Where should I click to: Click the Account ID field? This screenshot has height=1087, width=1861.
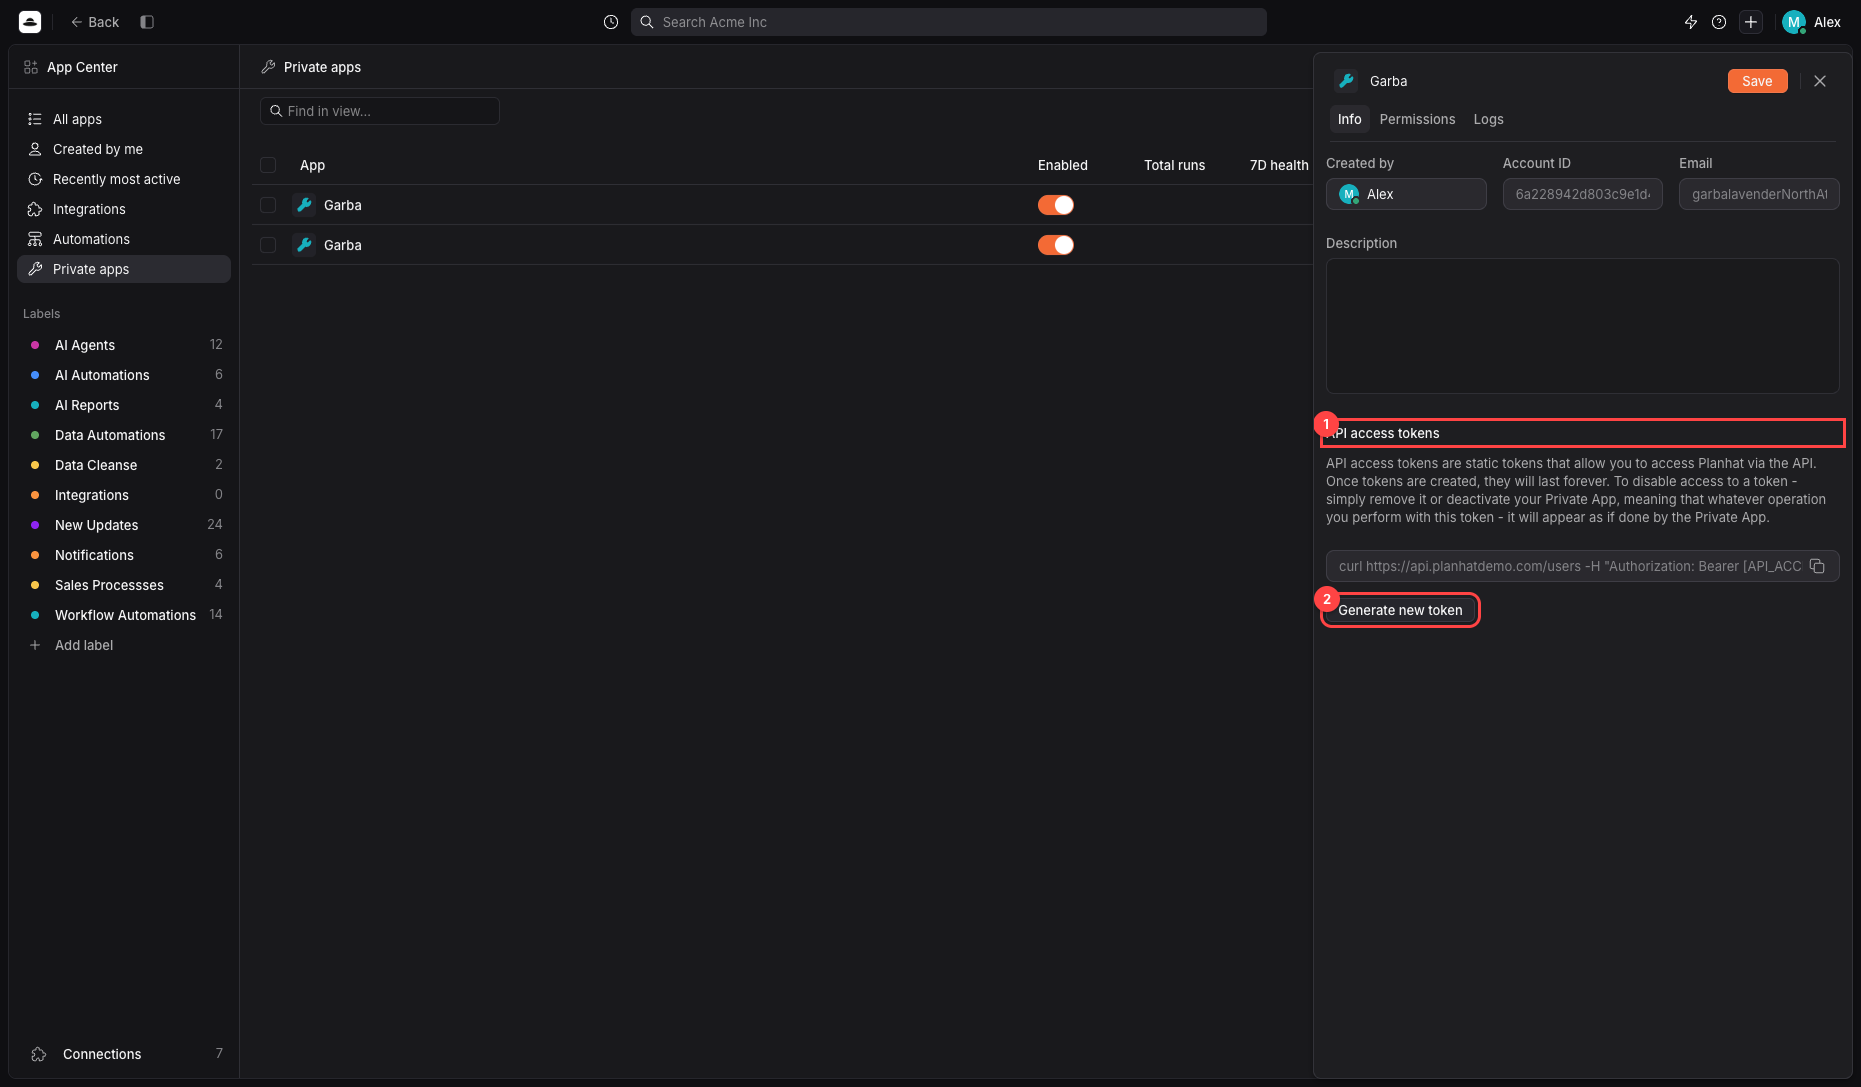point(1582,194)
